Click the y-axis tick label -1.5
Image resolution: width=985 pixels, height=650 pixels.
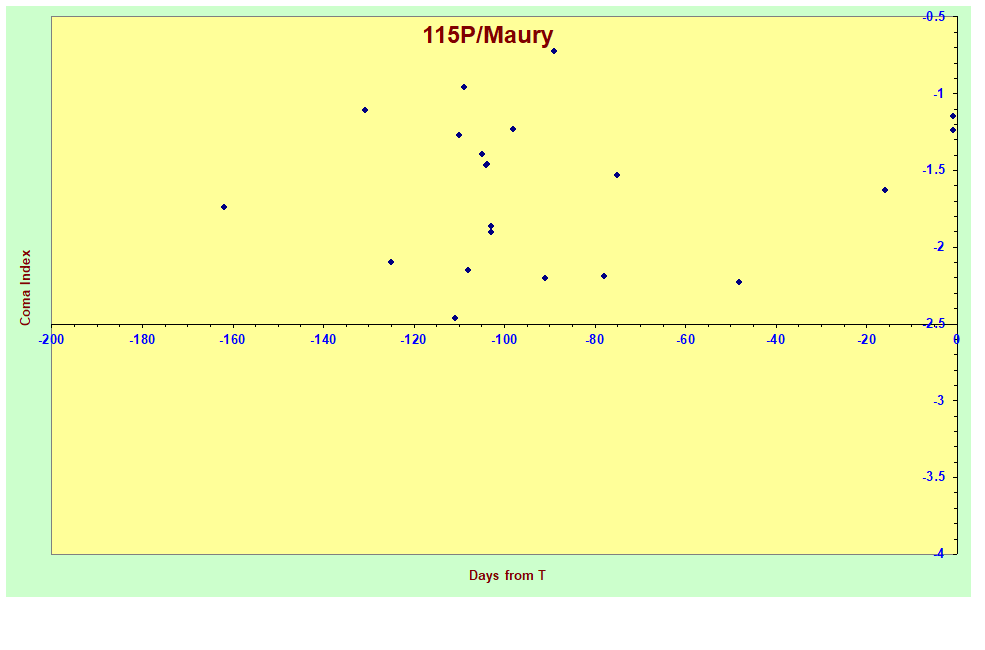[x=933, y=170]
